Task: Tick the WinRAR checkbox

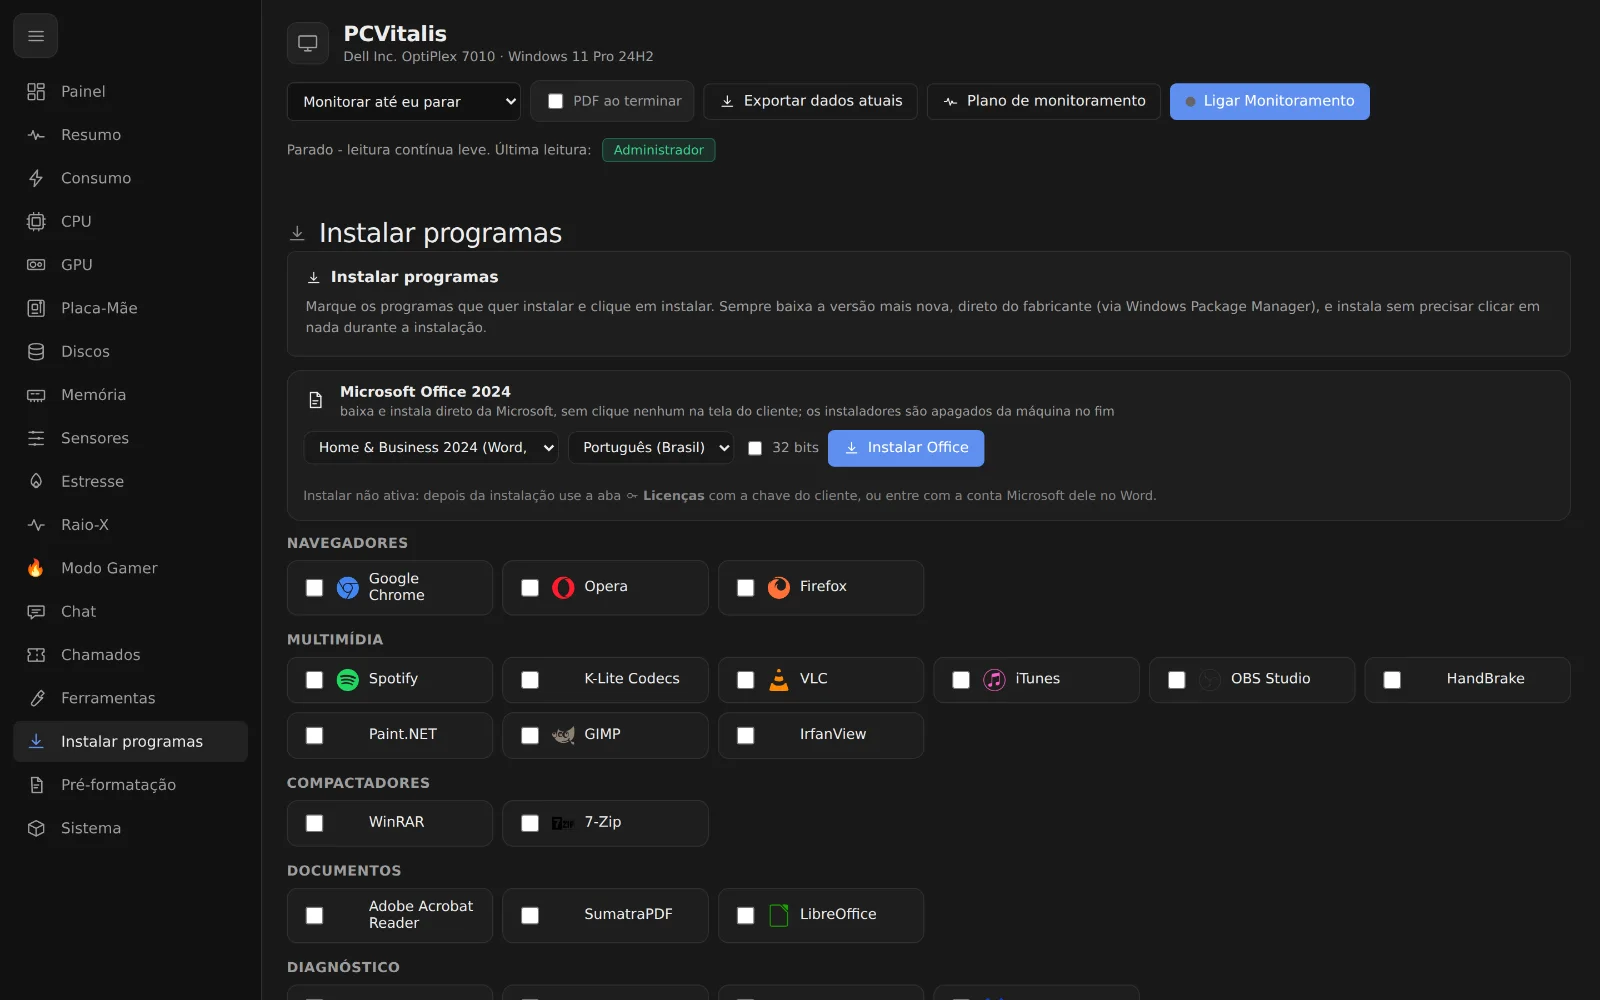Action: click(314, 823)
